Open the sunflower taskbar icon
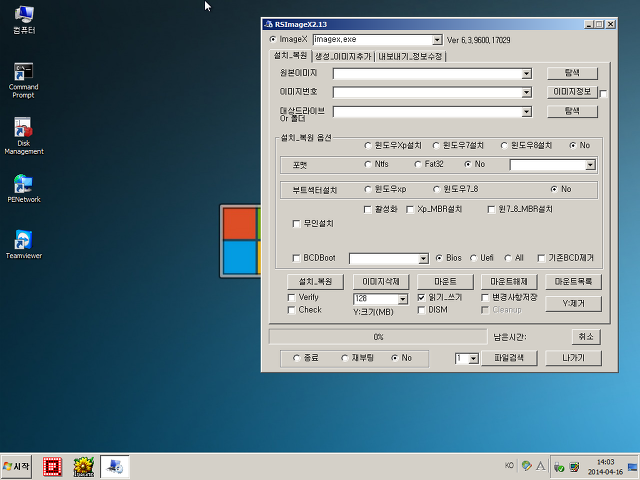The width and height of the screenshot is (640, 480). (84, 467)
